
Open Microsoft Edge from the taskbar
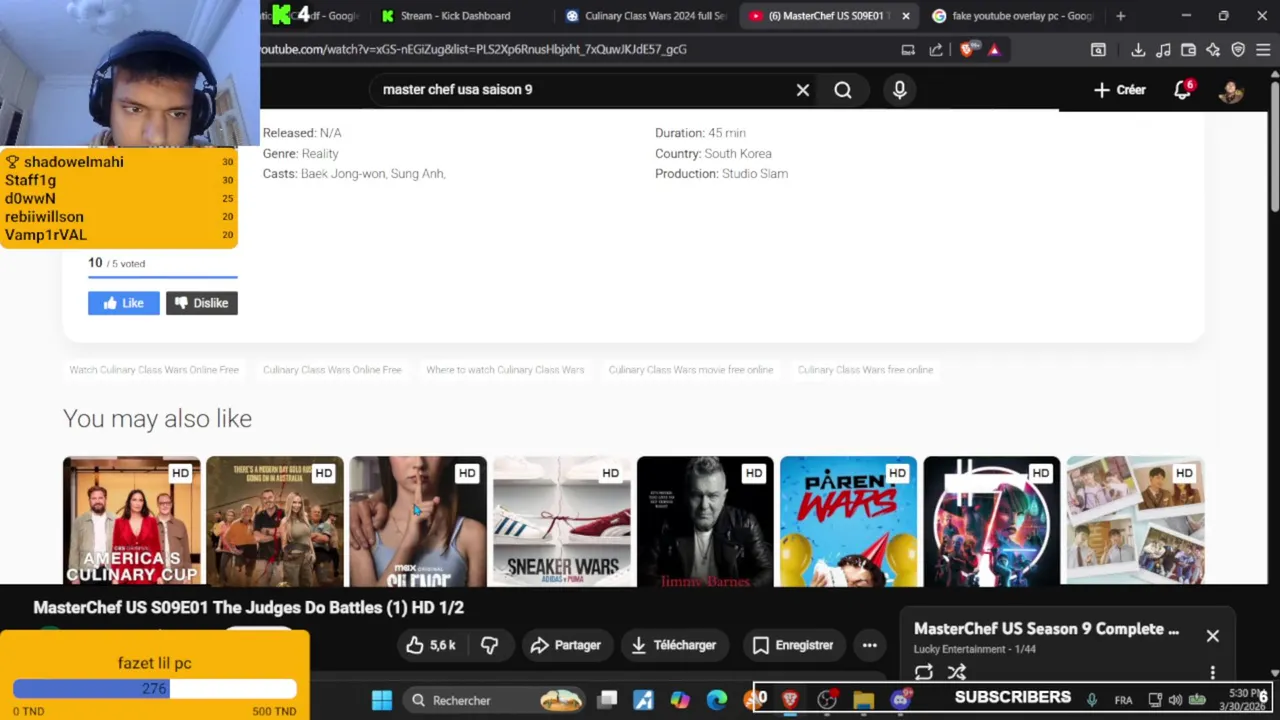(x=717, y=700)
